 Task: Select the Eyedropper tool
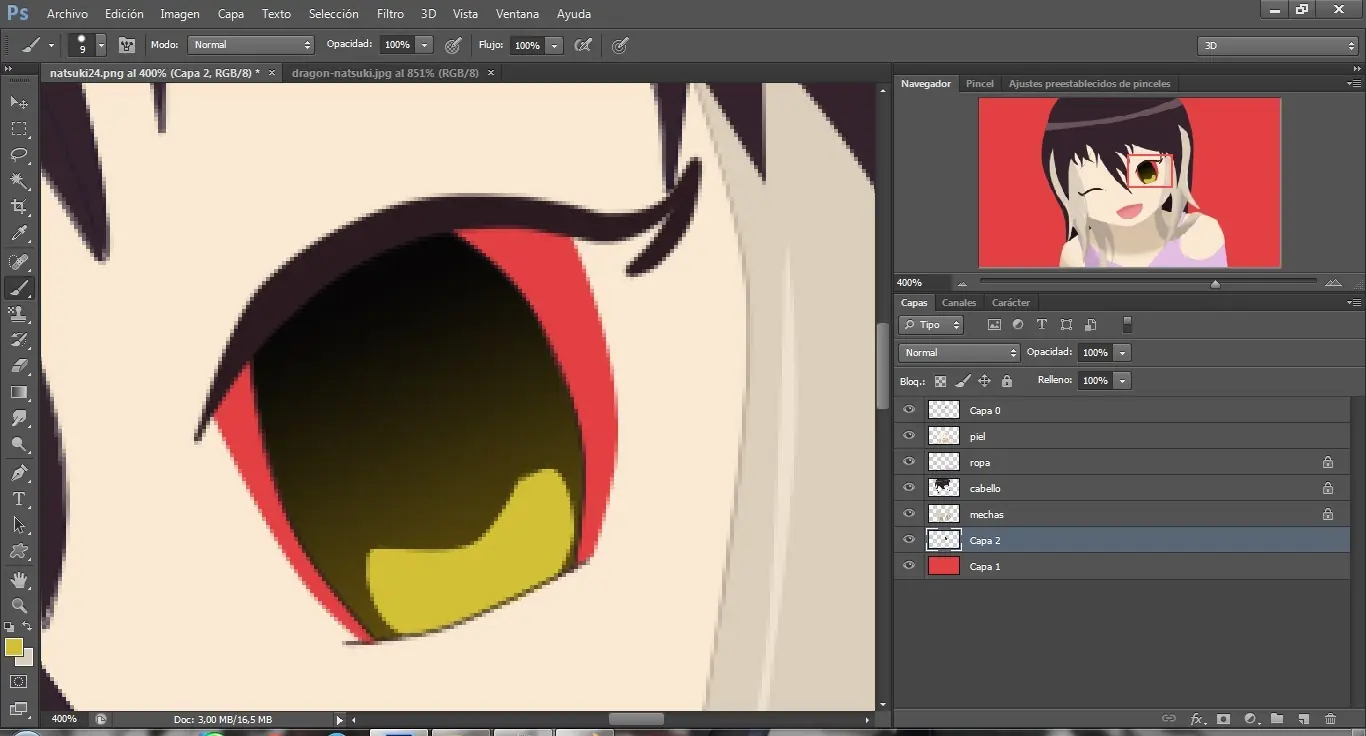click(x=19, y=234)
